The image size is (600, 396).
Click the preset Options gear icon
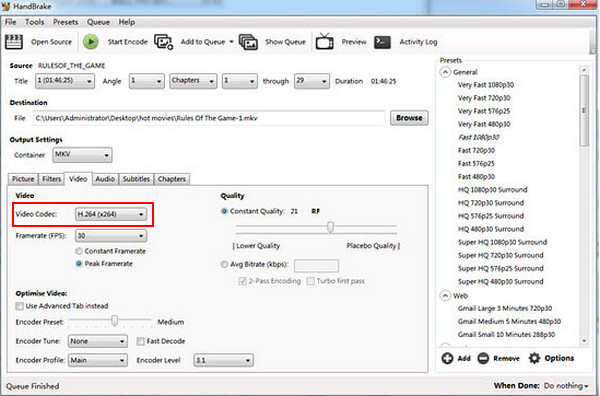[534, 358]
